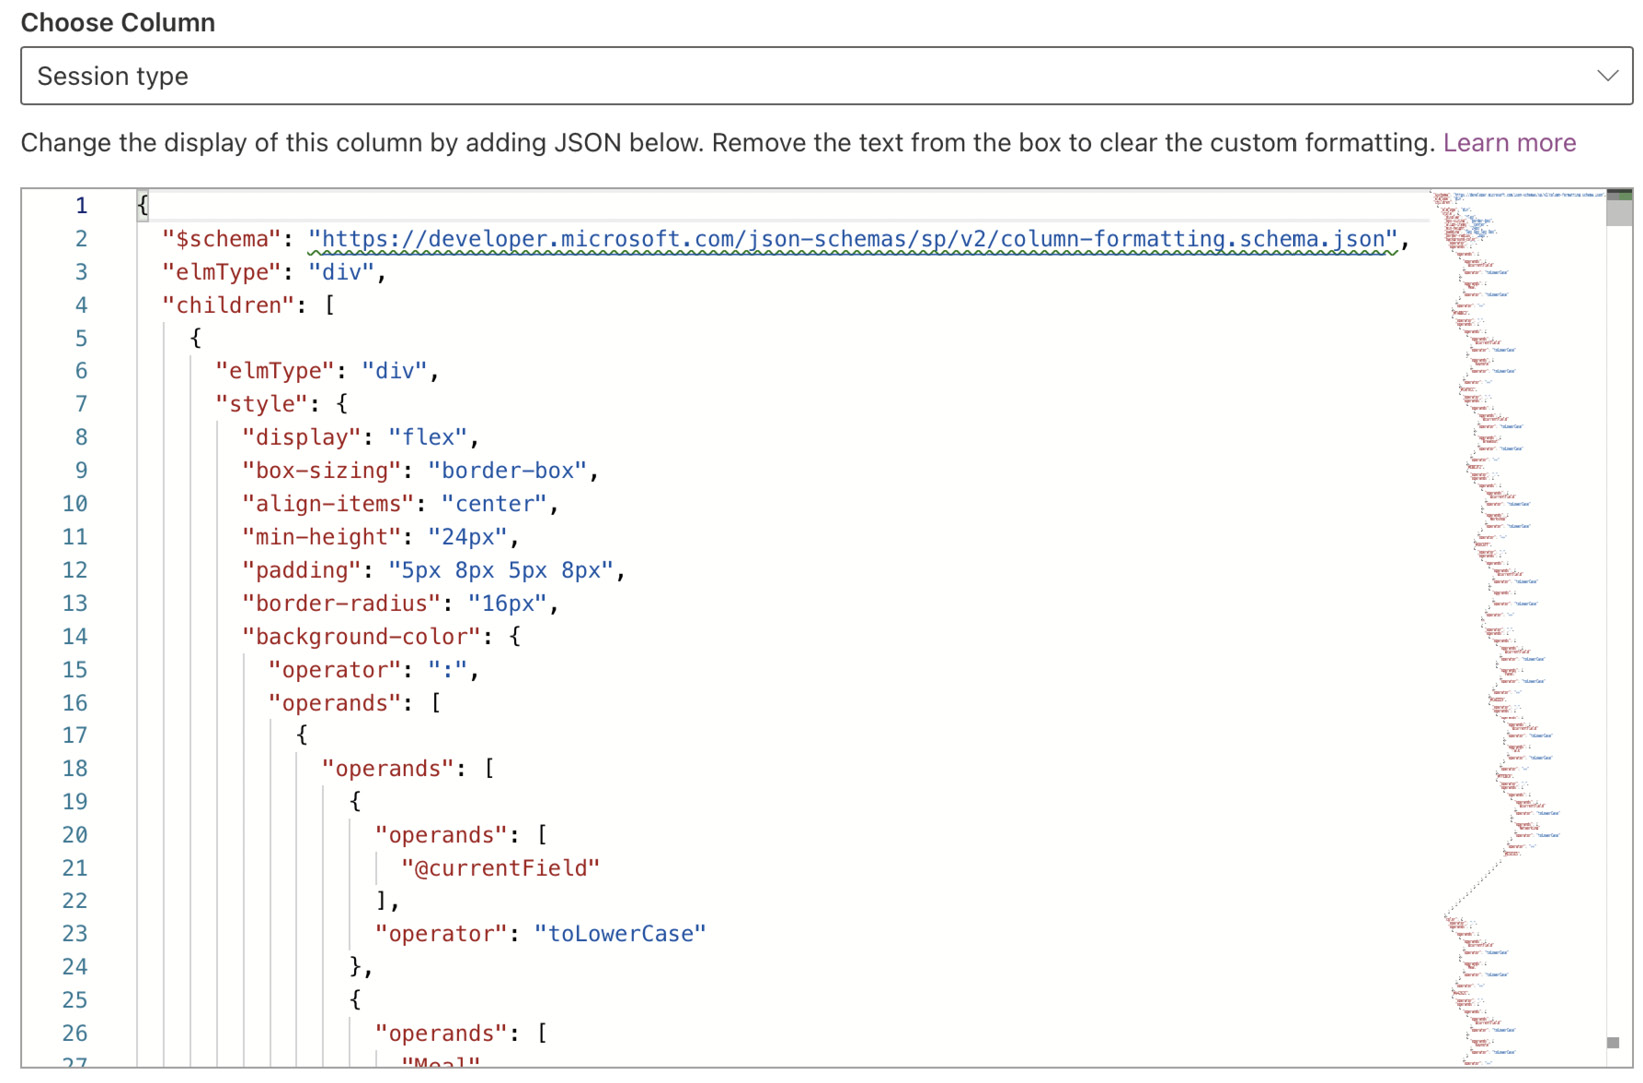Click the "elmType" key on line 6
Image resolution: width=1643 pixels, height=1083 pixels.
pos(275,371)
